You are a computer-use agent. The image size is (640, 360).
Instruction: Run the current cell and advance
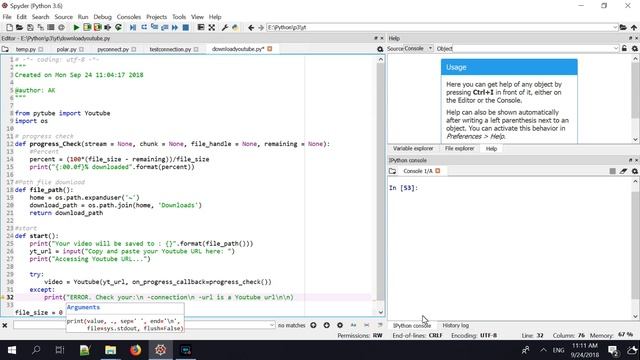tap(97, 27)
